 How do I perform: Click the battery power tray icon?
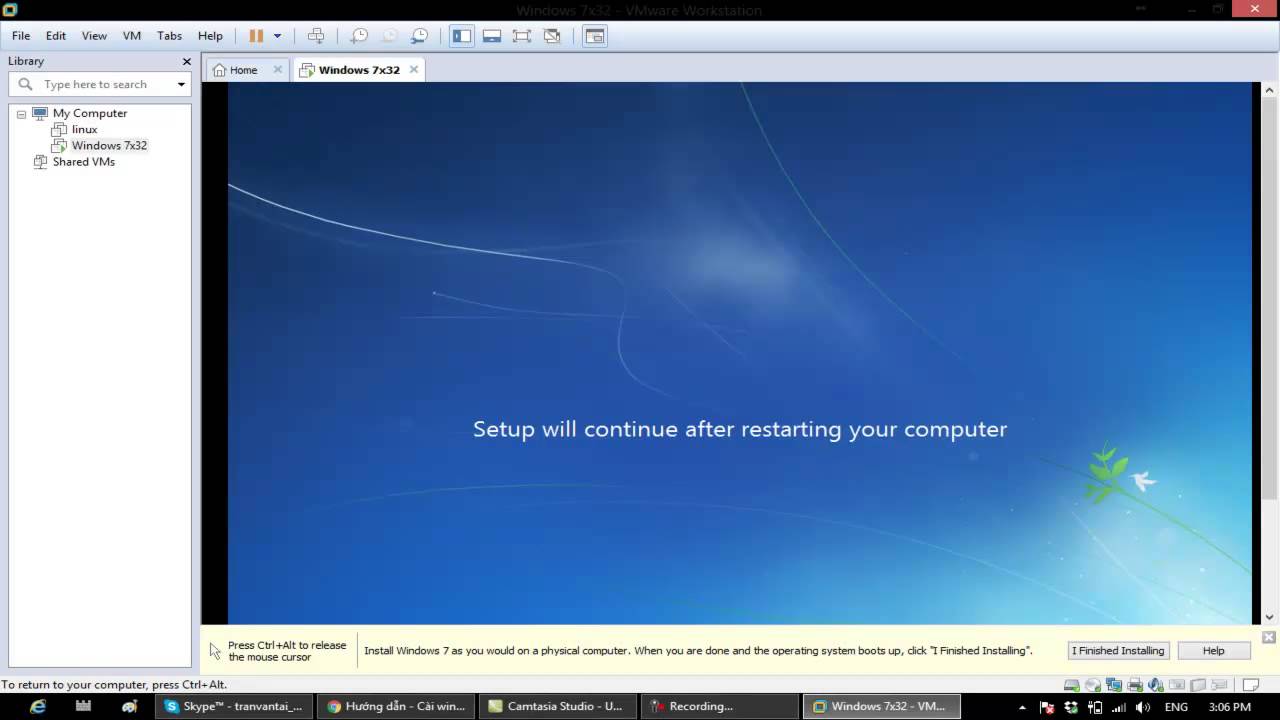pos(1096,707)
